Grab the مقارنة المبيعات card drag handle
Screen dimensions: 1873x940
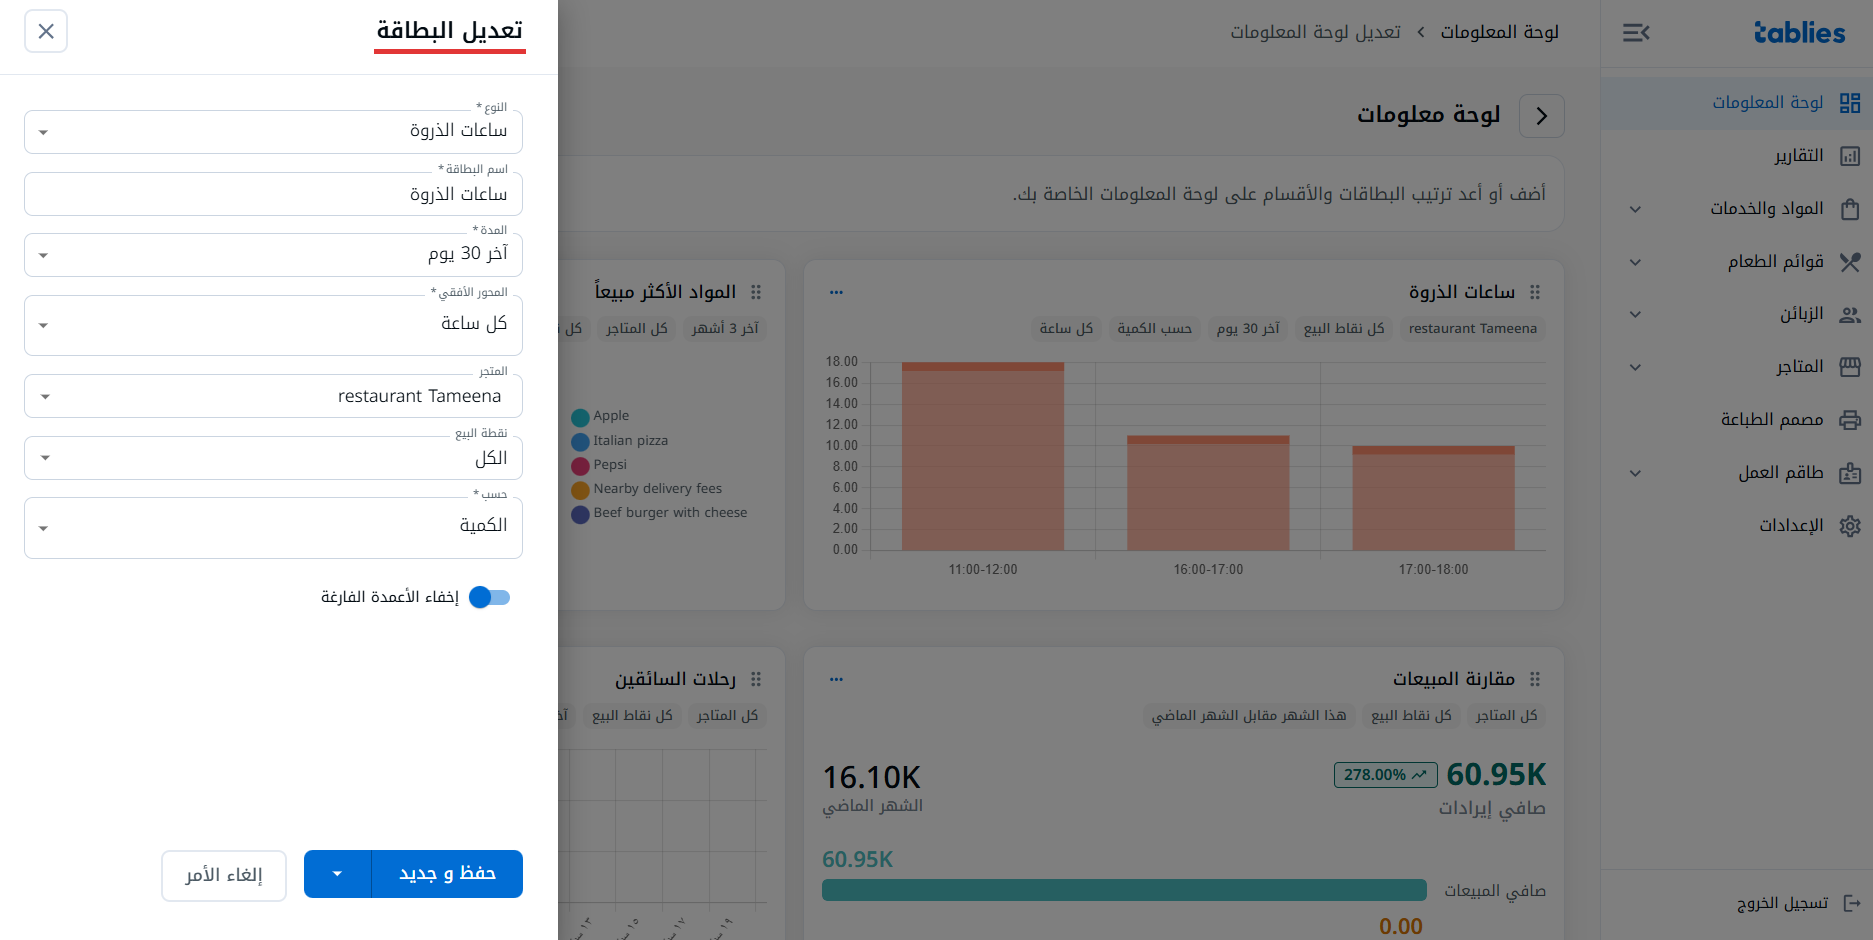coord(1535,679)
